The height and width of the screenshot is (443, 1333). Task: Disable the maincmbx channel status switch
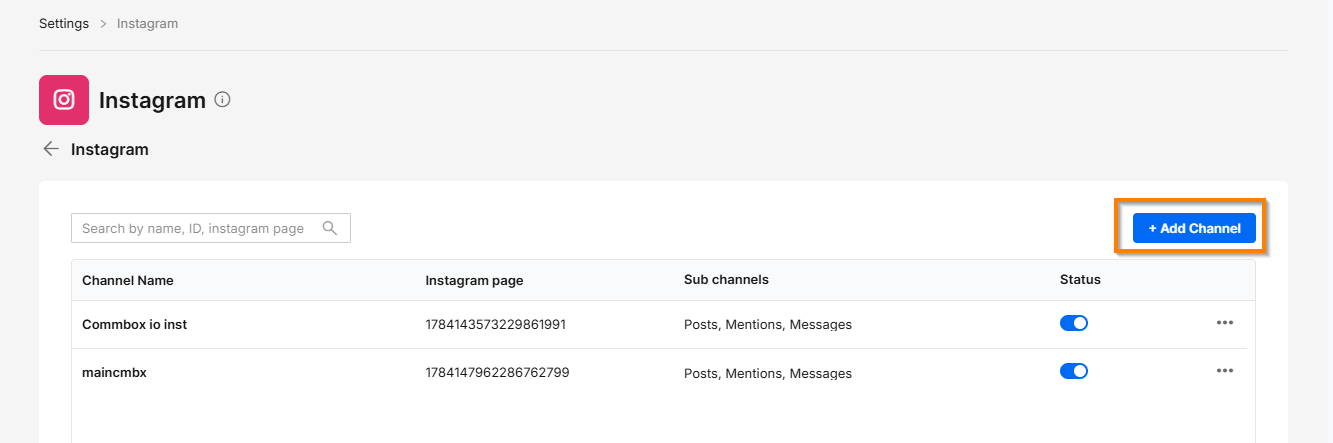[1074, 371]
